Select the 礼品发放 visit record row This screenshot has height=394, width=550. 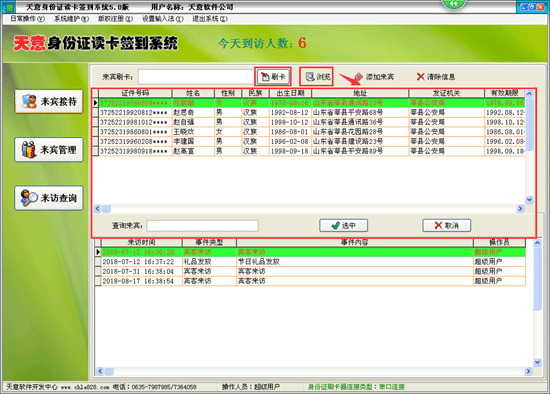[x=313, y=262]
